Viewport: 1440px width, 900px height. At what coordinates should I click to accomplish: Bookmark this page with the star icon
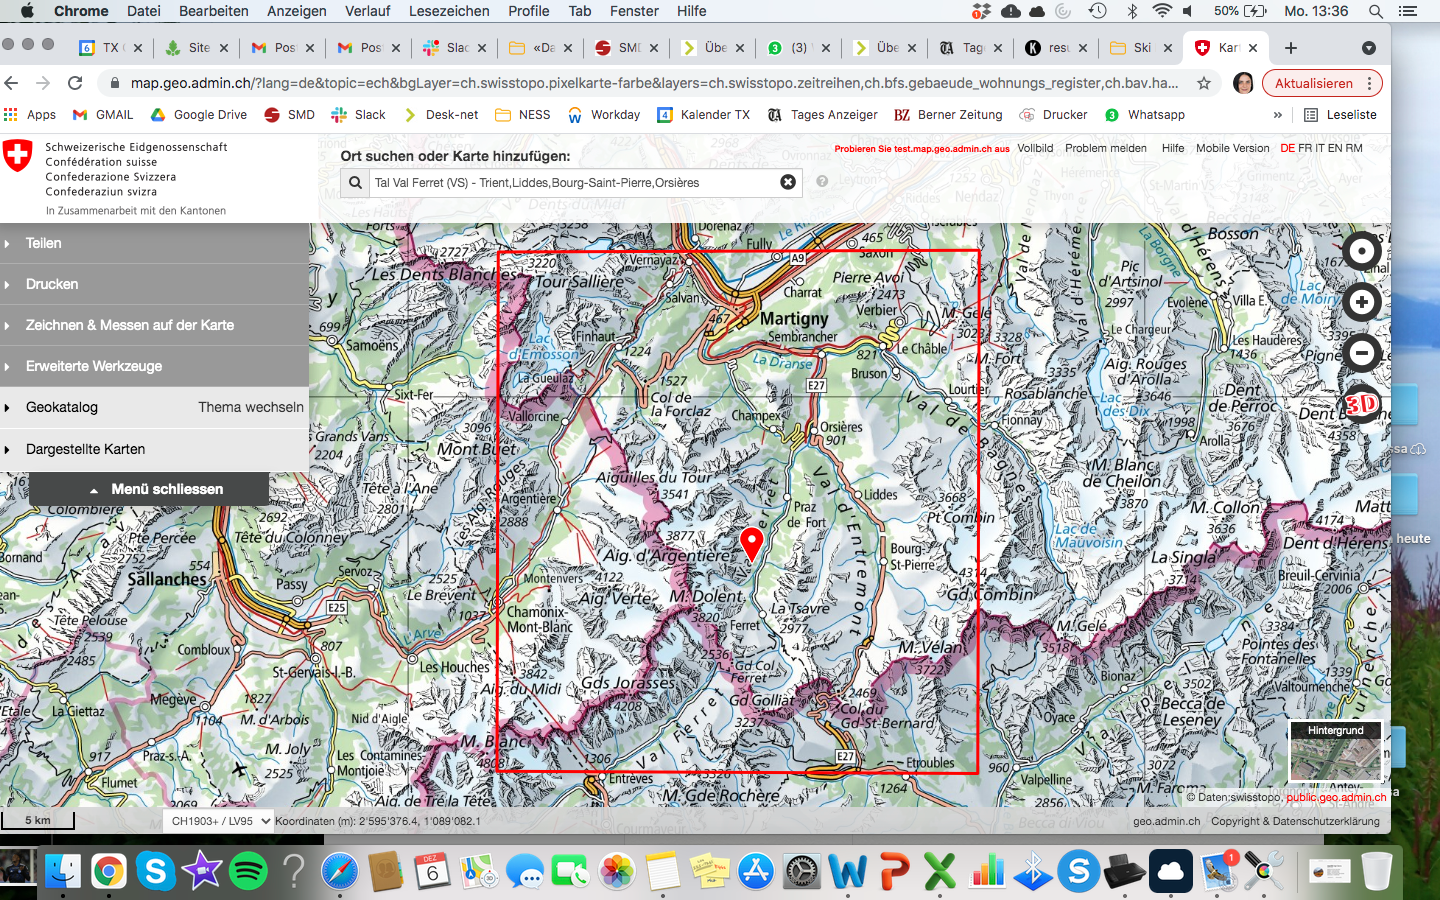point(1204,83)
